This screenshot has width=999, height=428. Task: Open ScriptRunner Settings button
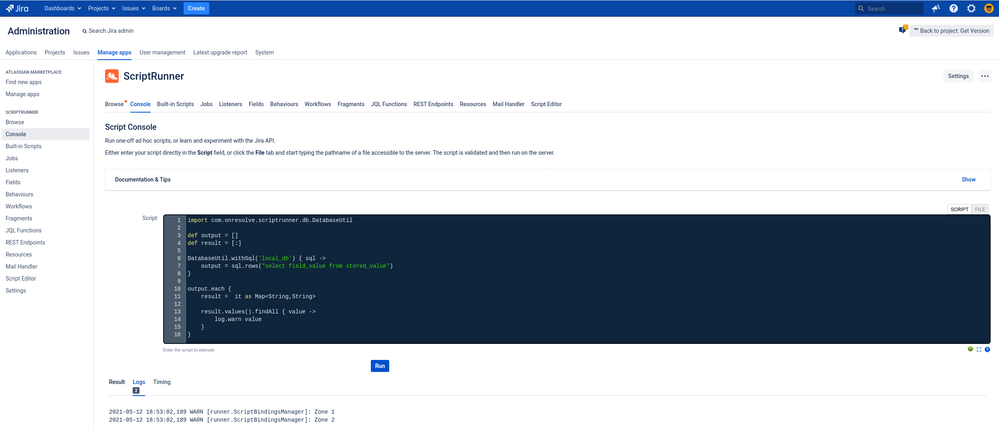tap(958, 76)
